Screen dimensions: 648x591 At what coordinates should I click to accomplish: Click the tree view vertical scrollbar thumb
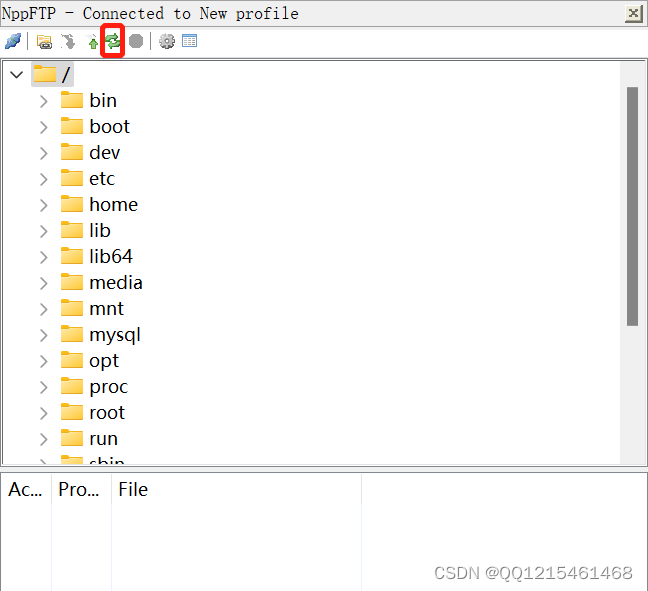pyautogui.click(x=632, y=206)
